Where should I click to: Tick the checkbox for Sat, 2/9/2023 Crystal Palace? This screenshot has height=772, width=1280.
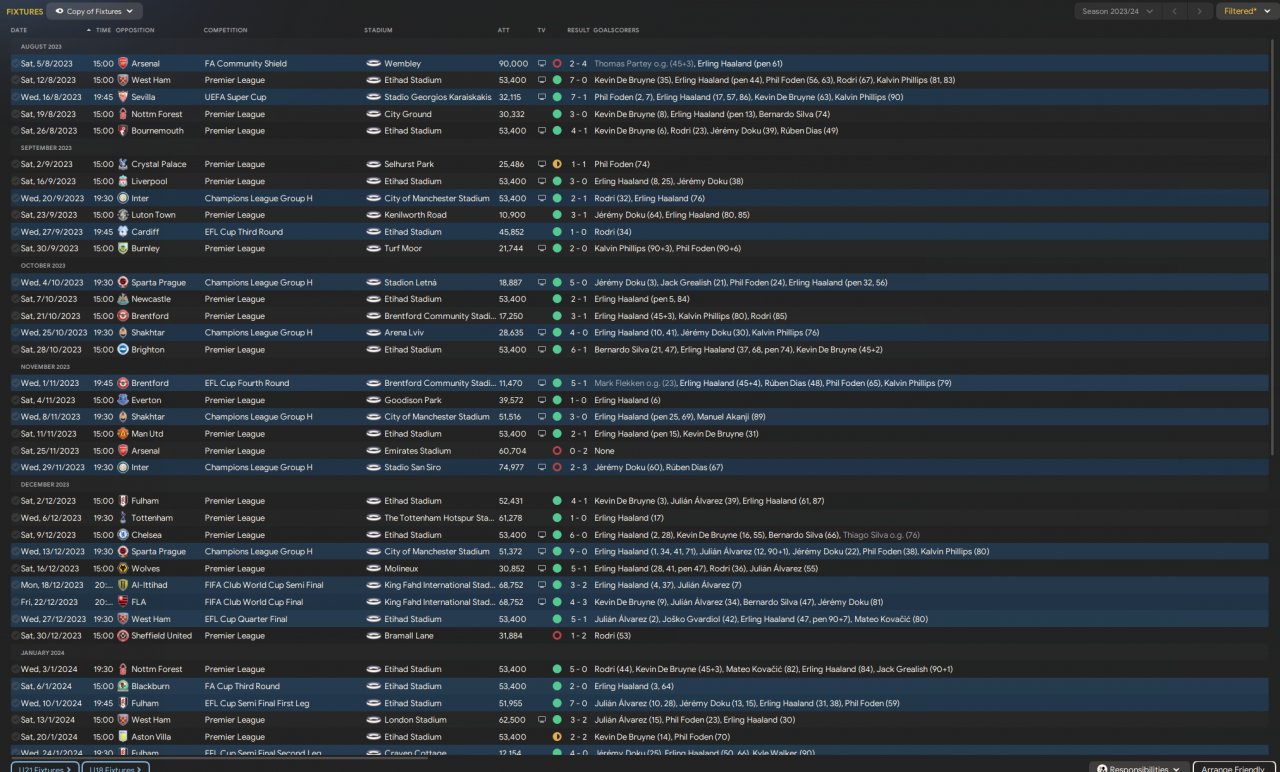point(15,164)
